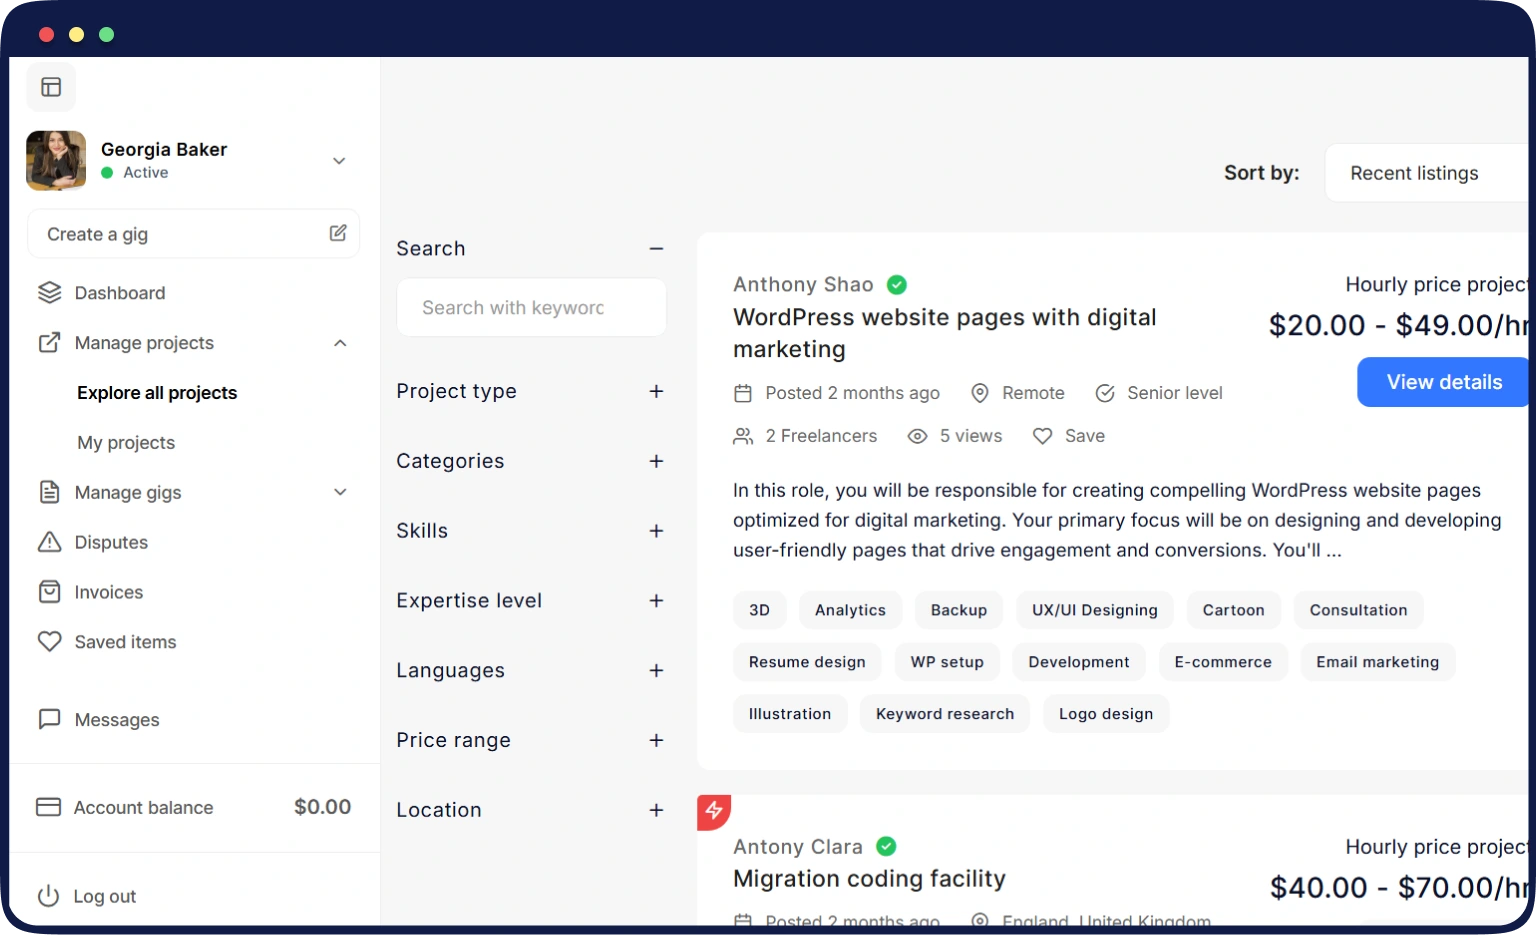Collapse the Manage projects submenu chevron
Viewport: 1536px width, 935px height.
[340, 343]
